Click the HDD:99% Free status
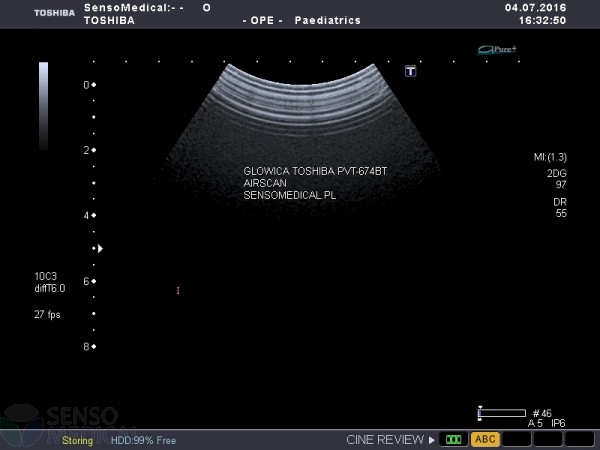Image resolution: width=600 pixels, height=450 pixels. (x=143, y=440)
